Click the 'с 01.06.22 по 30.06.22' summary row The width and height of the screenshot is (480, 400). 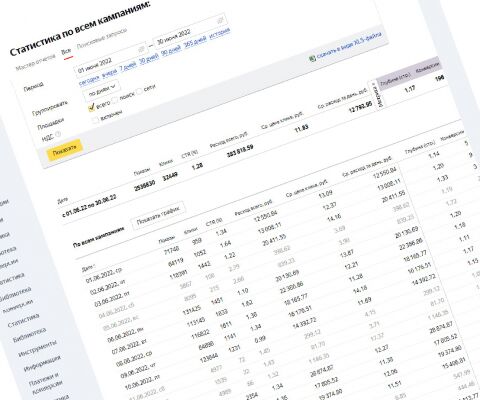coord(89,206)
